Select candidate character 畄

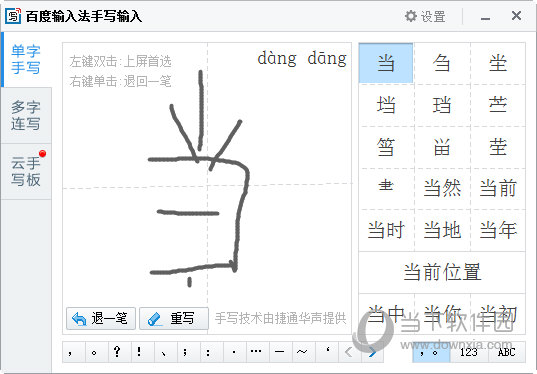pos(442,147)
